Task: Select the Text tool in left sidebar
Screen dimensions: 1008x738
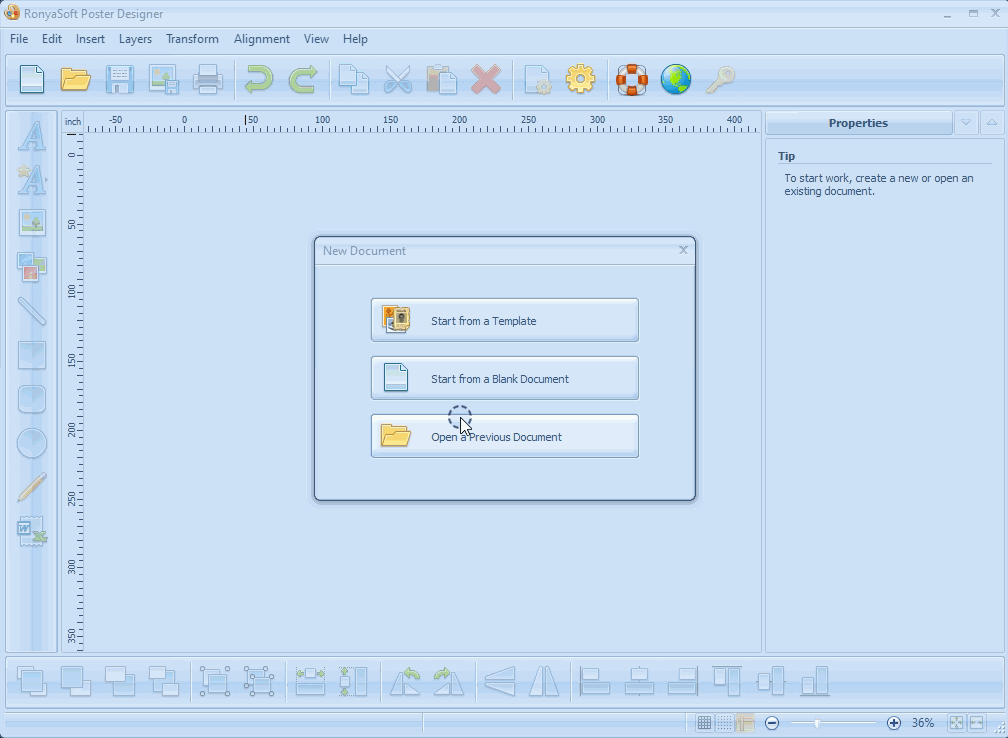Action: [32, 136]
